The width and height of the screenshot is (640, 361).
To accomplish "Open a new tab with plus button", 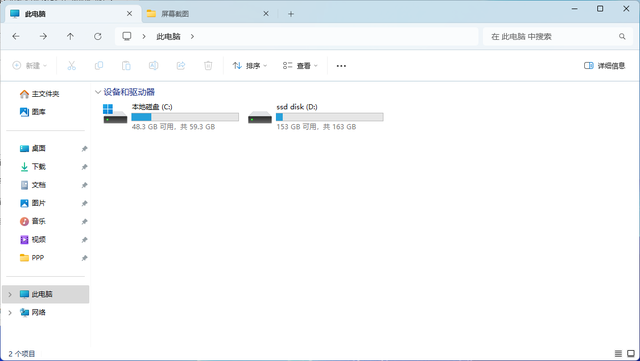I will [x=291, y=14].
